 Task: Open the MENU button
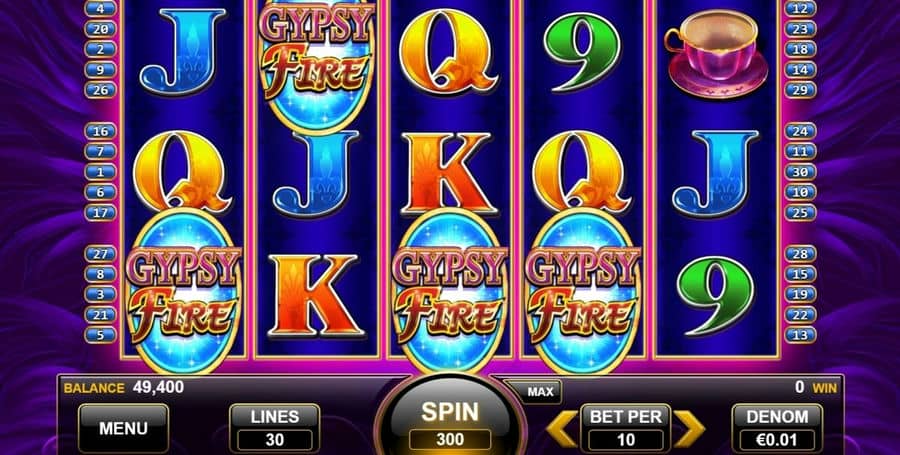123,428
